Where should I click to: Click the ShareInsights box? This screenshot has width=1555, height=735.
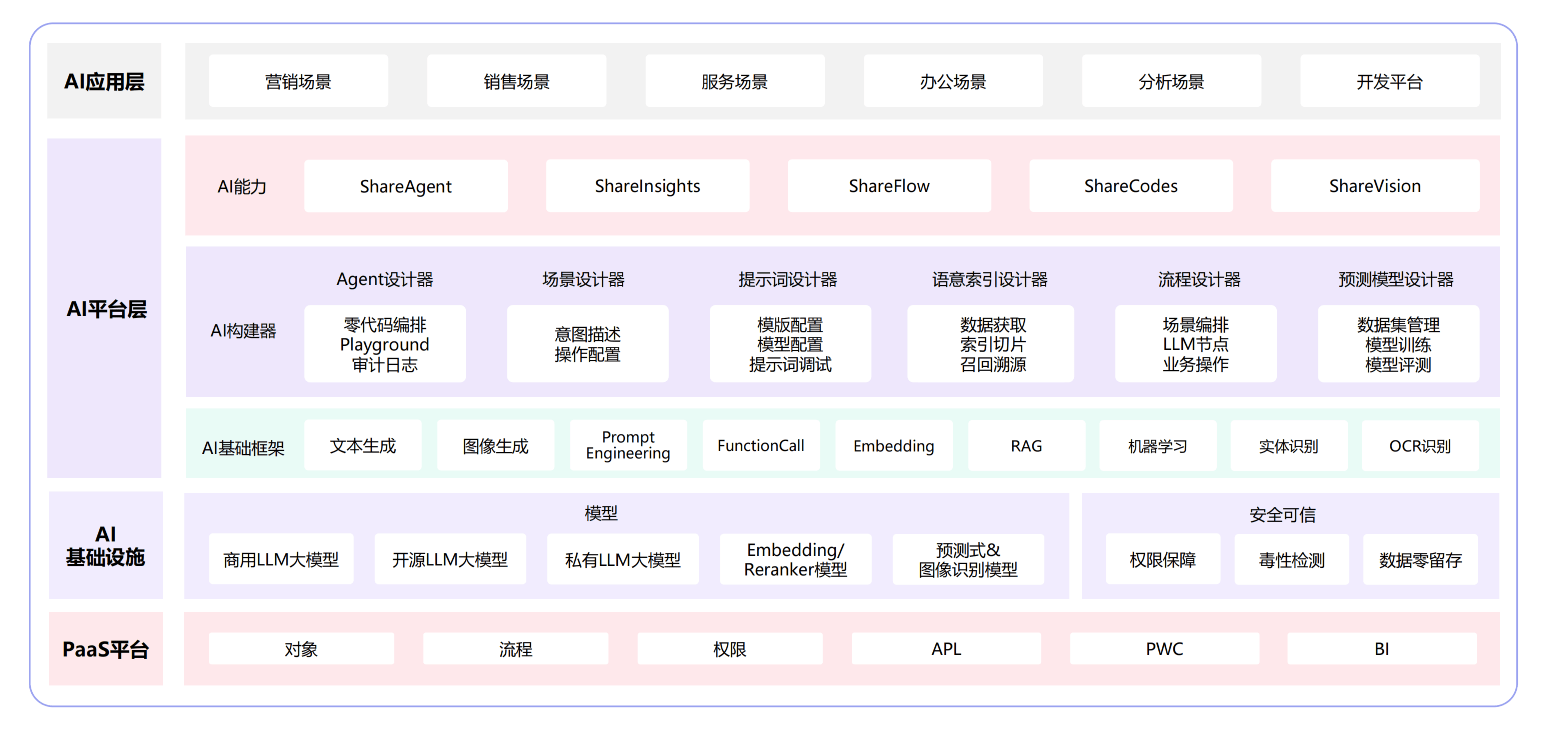[647, 186]
